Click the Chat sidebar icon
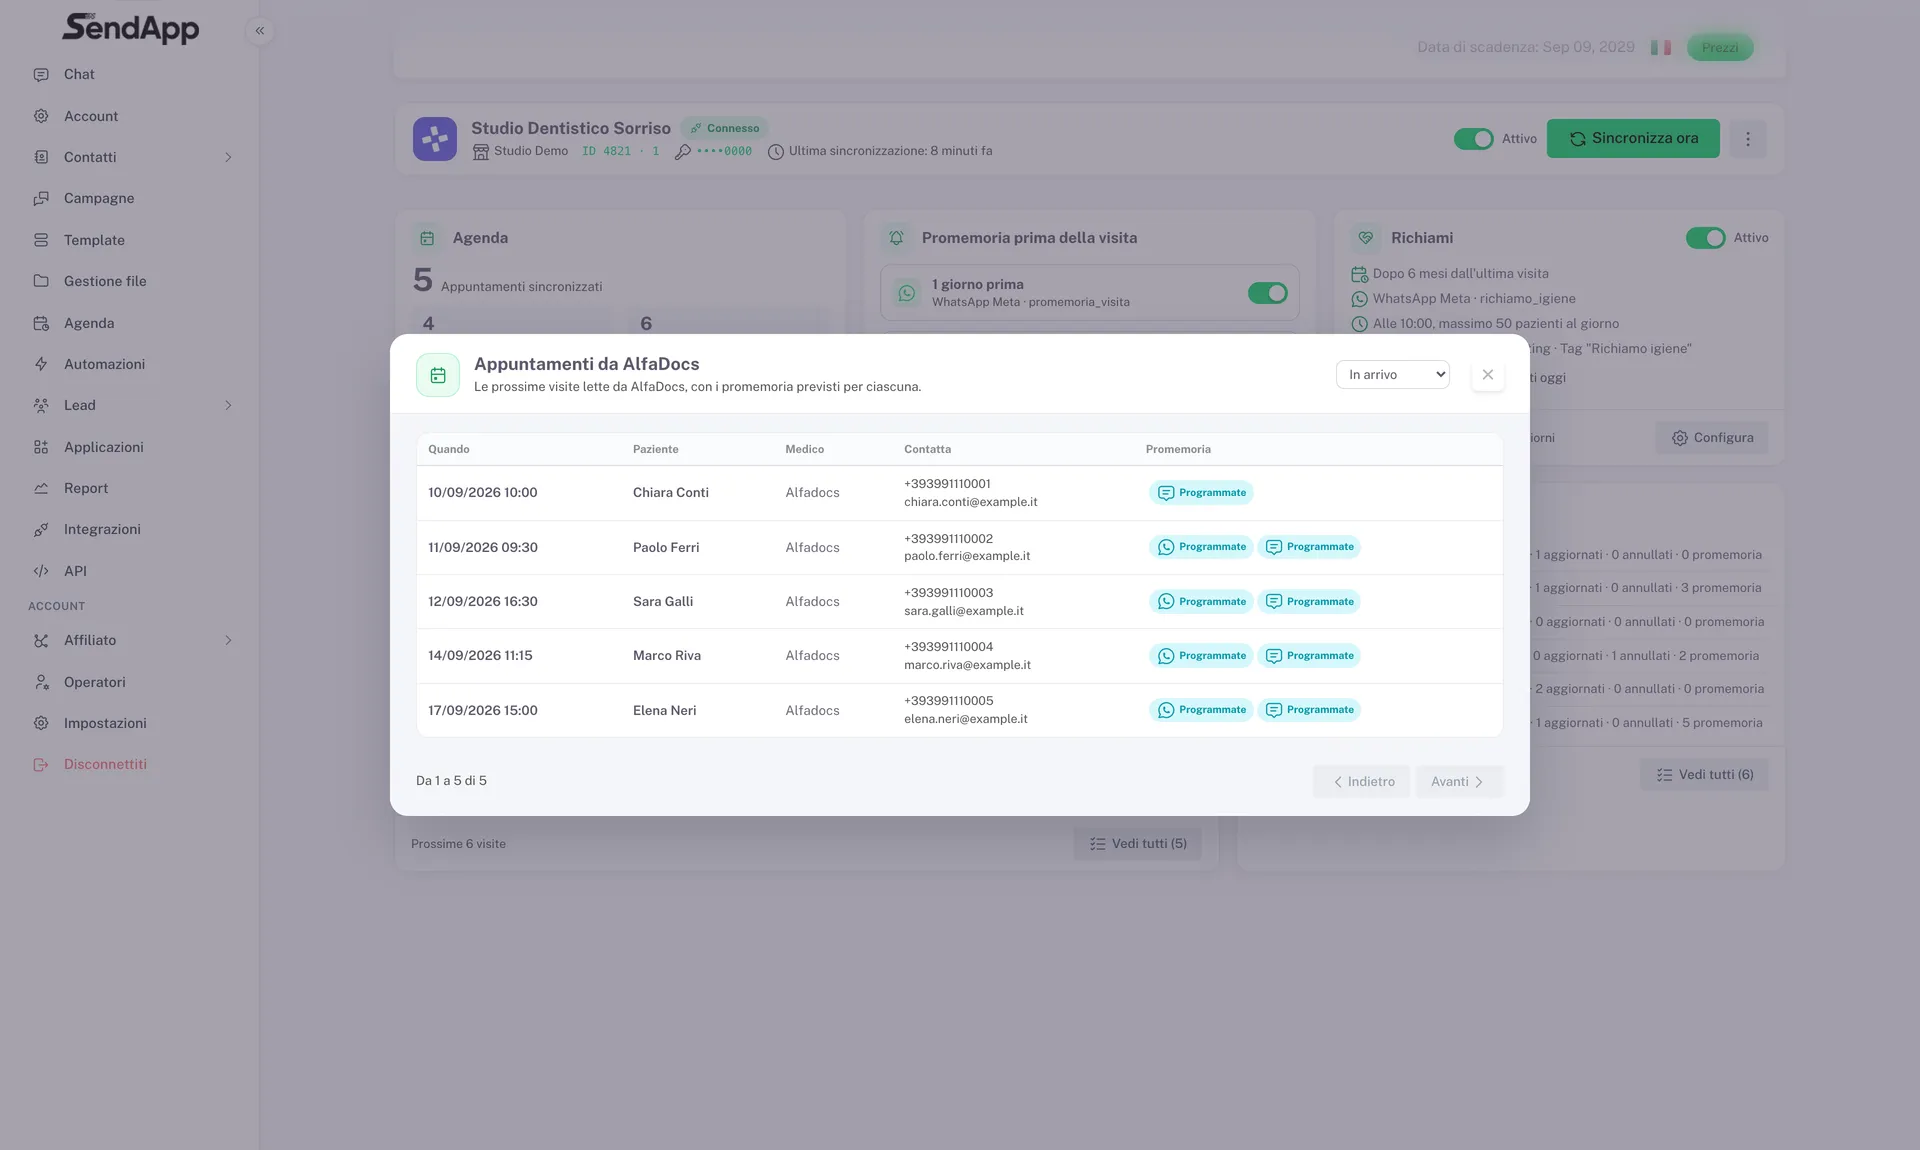The height and width of the screenshot is (1150, 1920). (41, 75)
